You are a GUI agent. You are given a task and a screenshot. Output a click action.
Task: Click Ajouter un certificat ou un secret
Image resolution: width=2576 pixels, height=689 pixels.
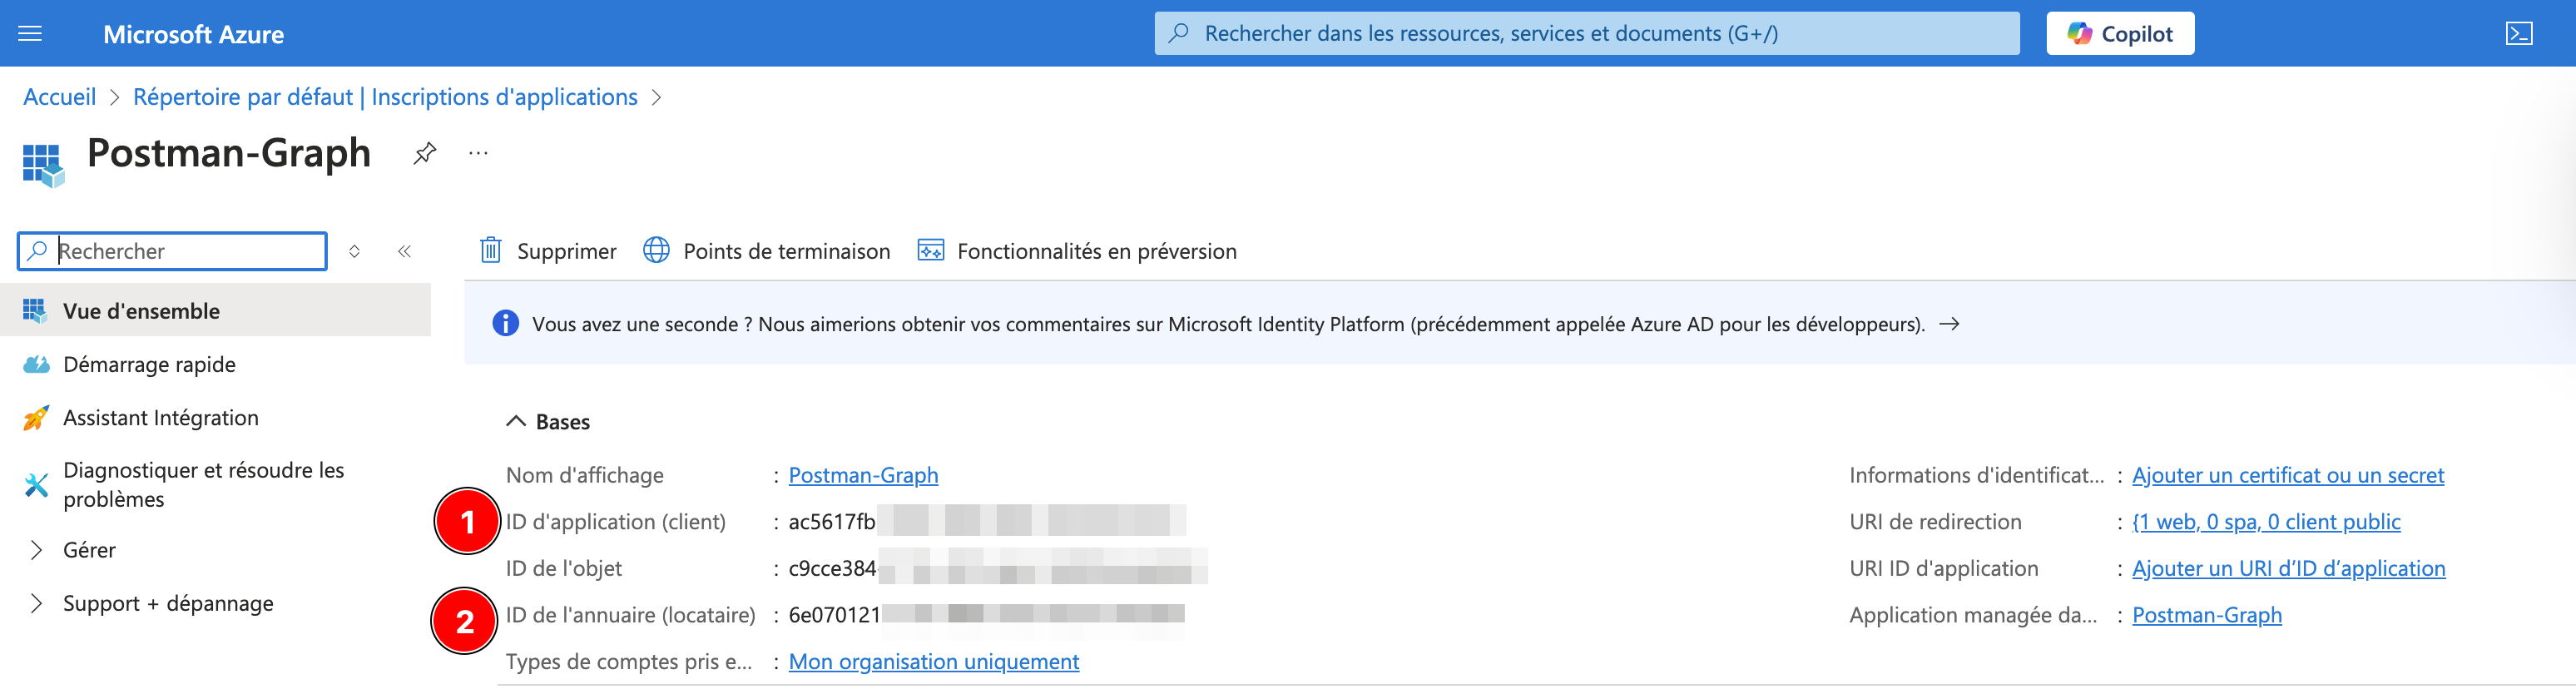[2287, 475]
